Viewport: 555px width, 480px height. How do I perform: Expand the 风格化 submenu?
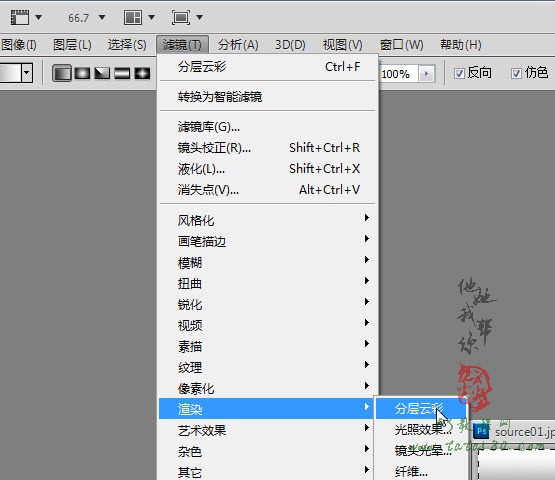tap(268, 220)
